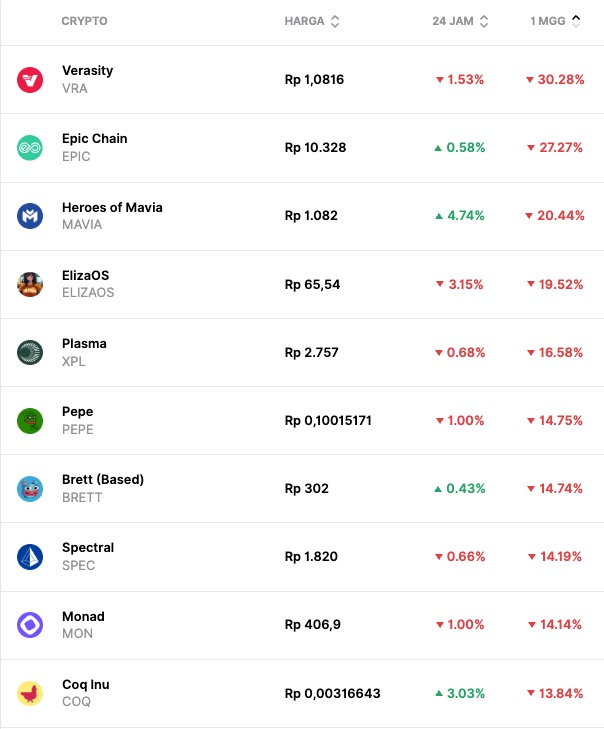Sort by 24 JAM change
604x729 pixels.
pyautogui.click(x=460, y=21)
